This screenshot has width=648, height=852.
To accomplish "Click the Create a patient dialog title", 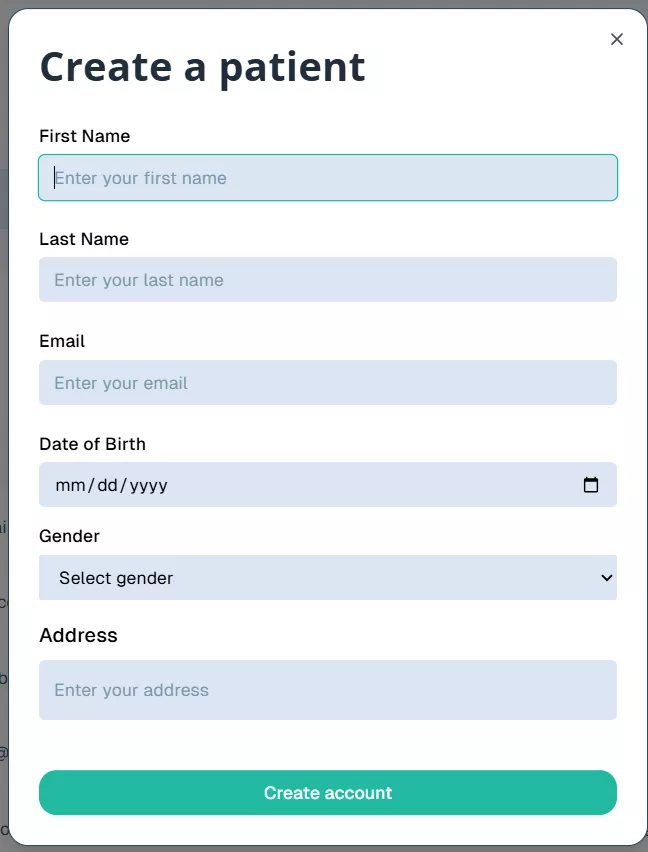I will tap(201, 66).
